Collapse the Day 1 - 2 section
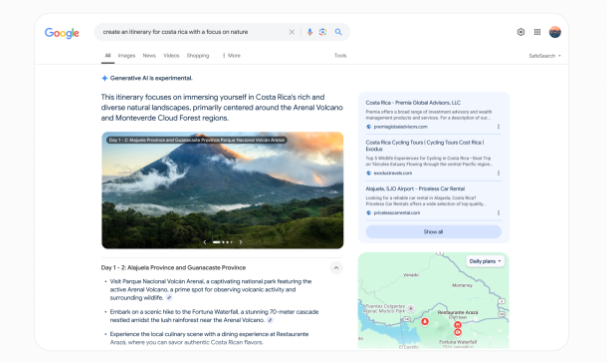Viewport: 607px width, 363px height. pos(336,268)
